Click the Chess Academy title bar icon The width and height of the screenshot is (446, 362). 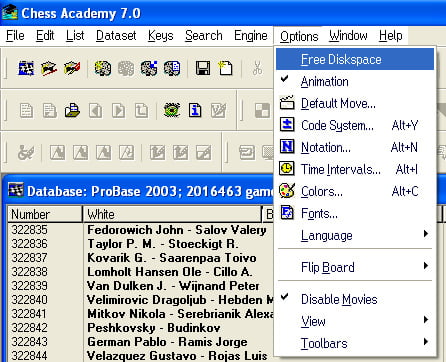pos(10,12)
